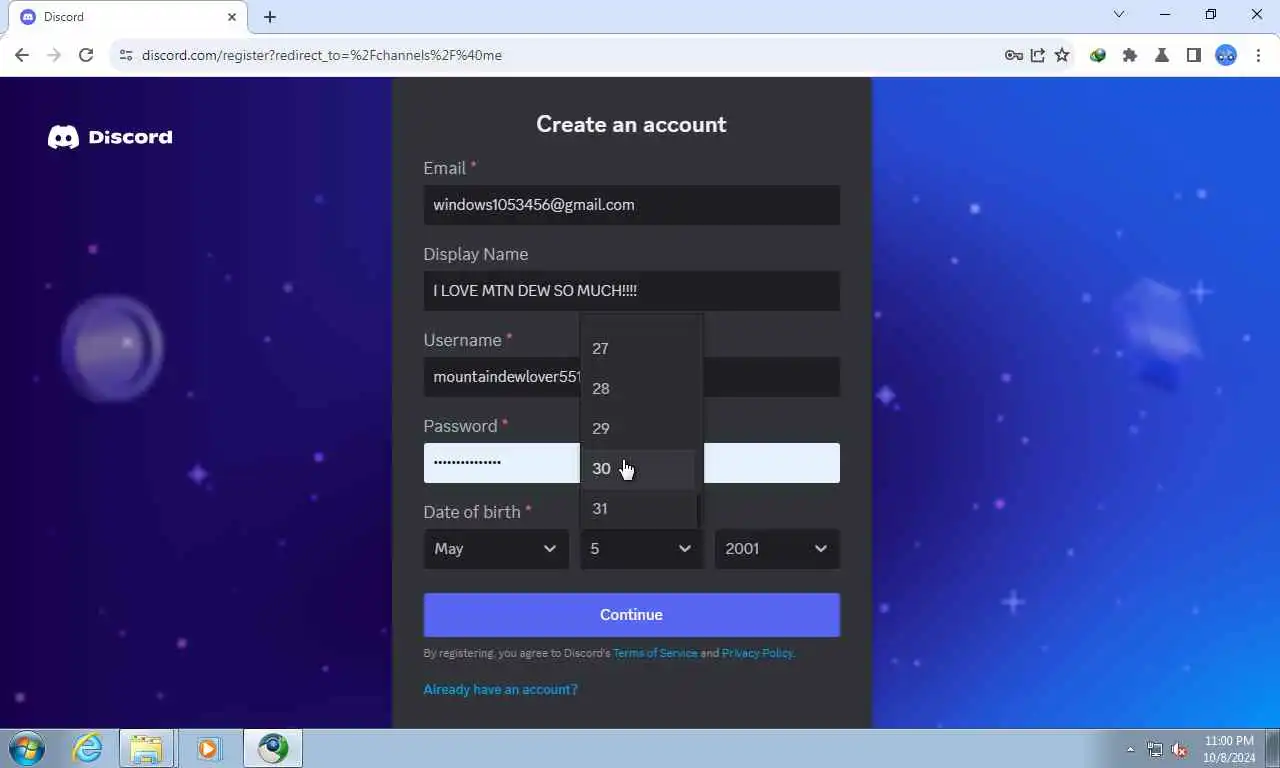Open the month dropdown showing May
This screenshot has height=768, width=1280.
tap(496, 549)
